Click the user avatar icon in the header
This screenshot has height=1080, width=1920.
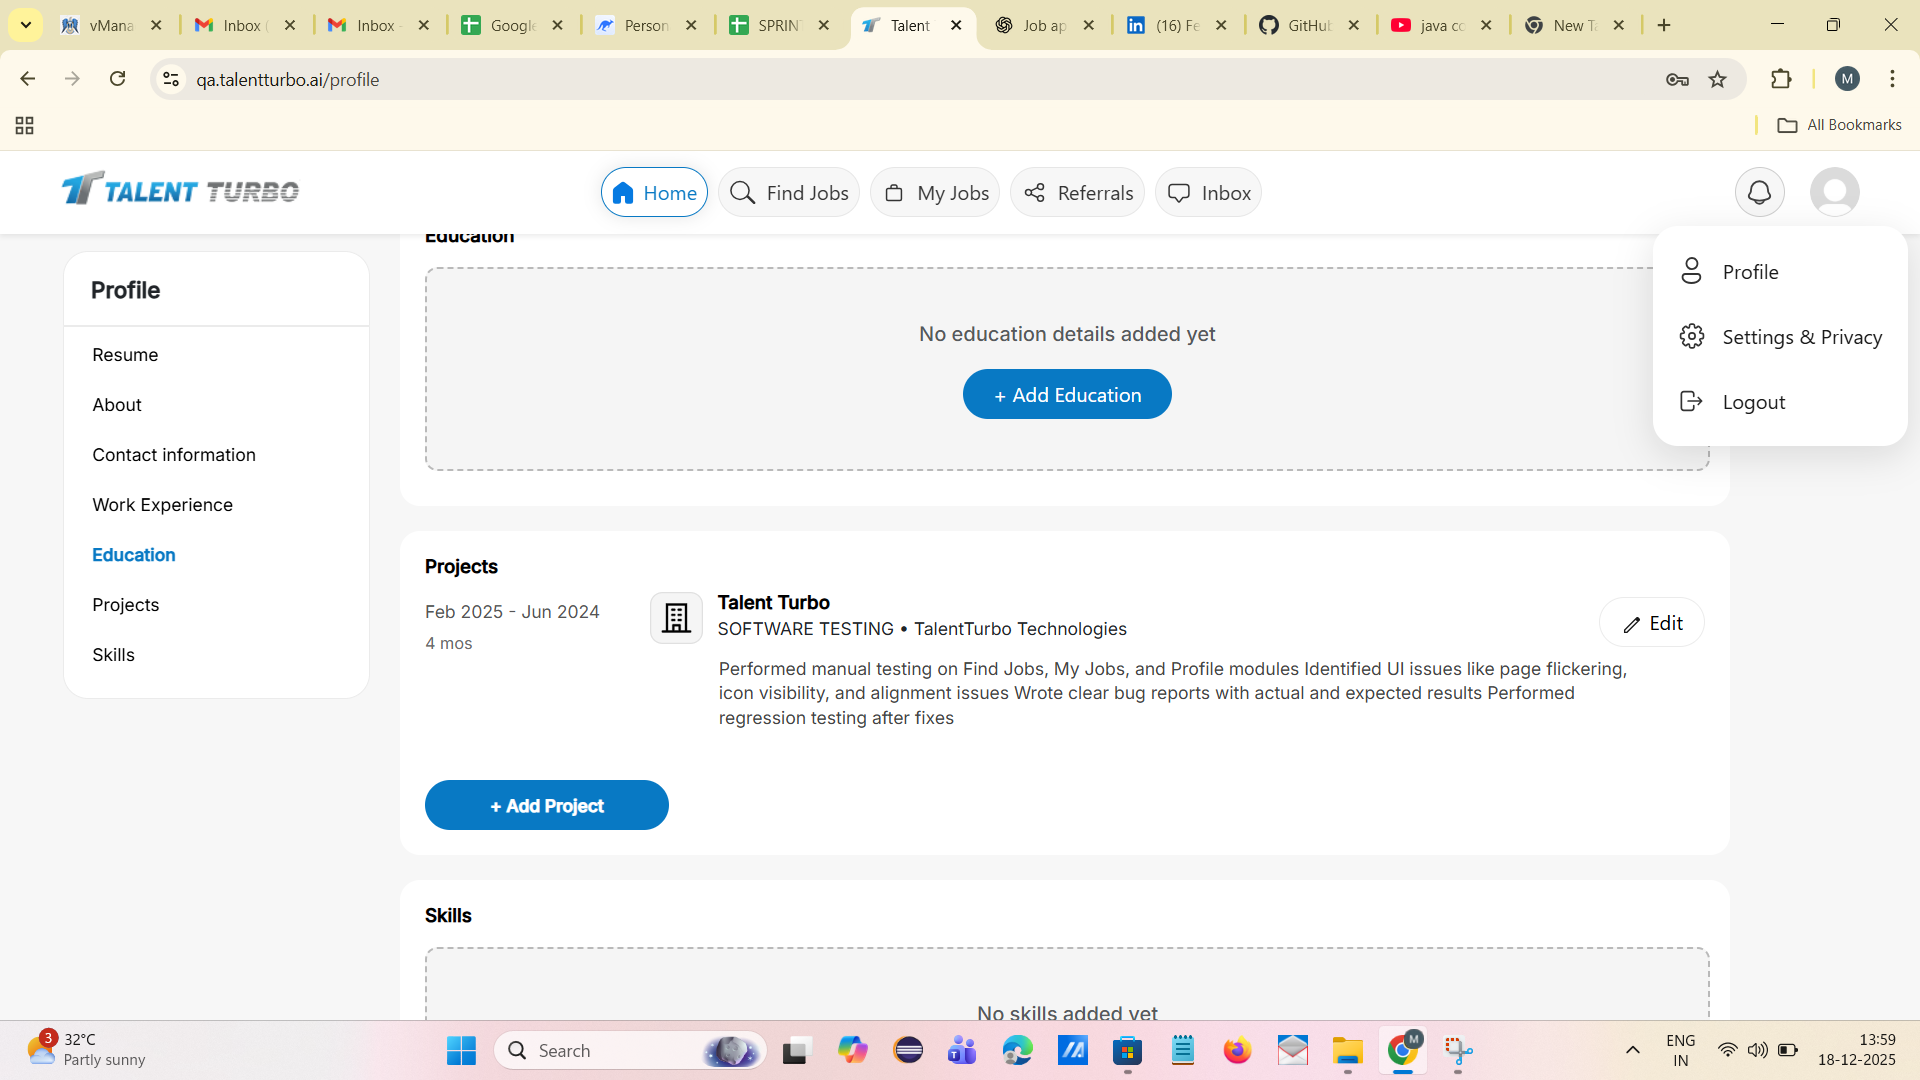(1834, 192)
